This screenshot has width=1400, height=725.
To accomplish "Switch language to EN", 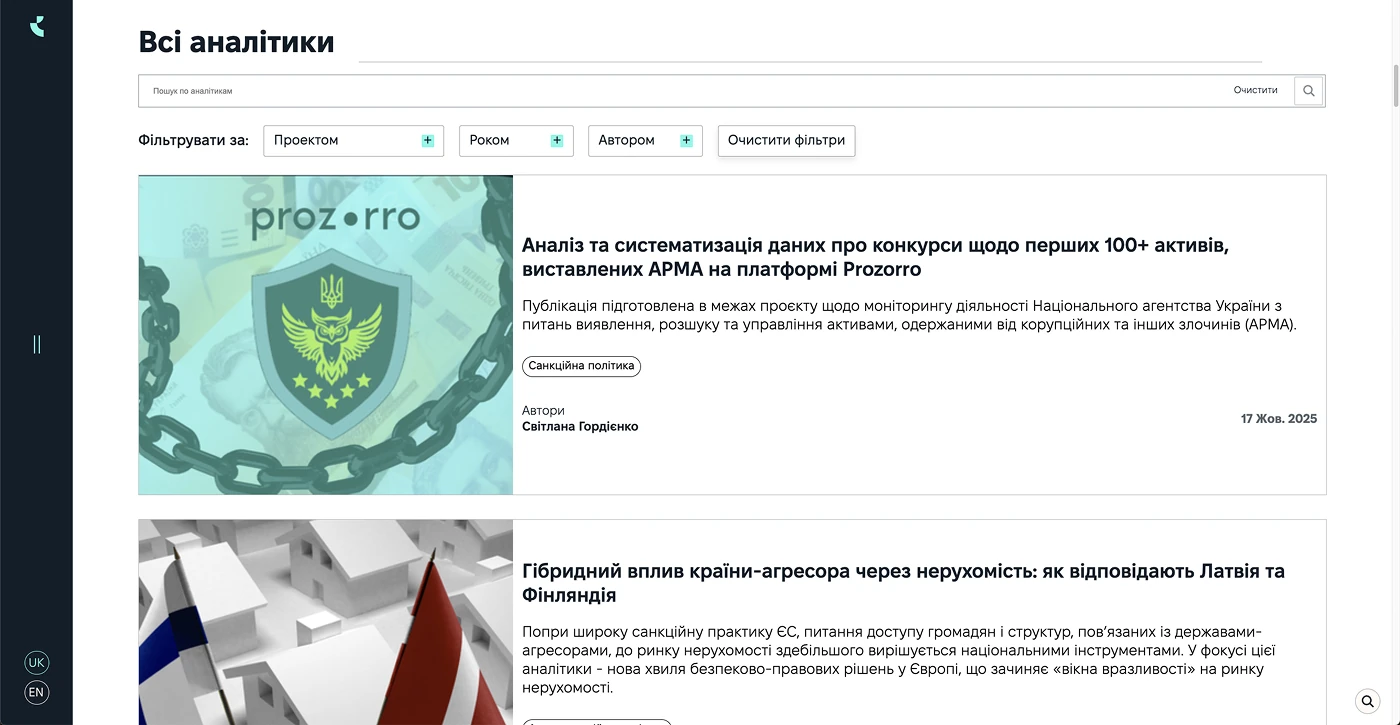I will pos(37,692).
